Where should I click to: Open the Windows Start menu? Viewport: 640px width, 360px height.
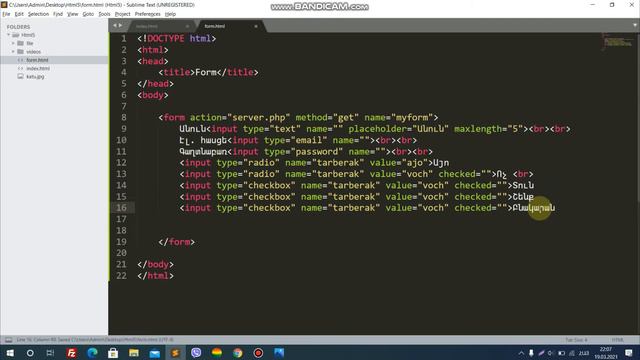[10, 353]
